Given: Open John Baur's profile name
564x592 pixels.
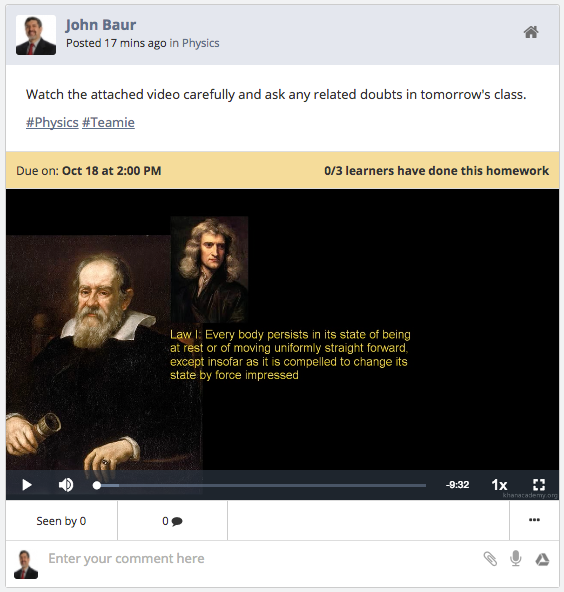Looking at the screenshot, I should coord(101,25).
